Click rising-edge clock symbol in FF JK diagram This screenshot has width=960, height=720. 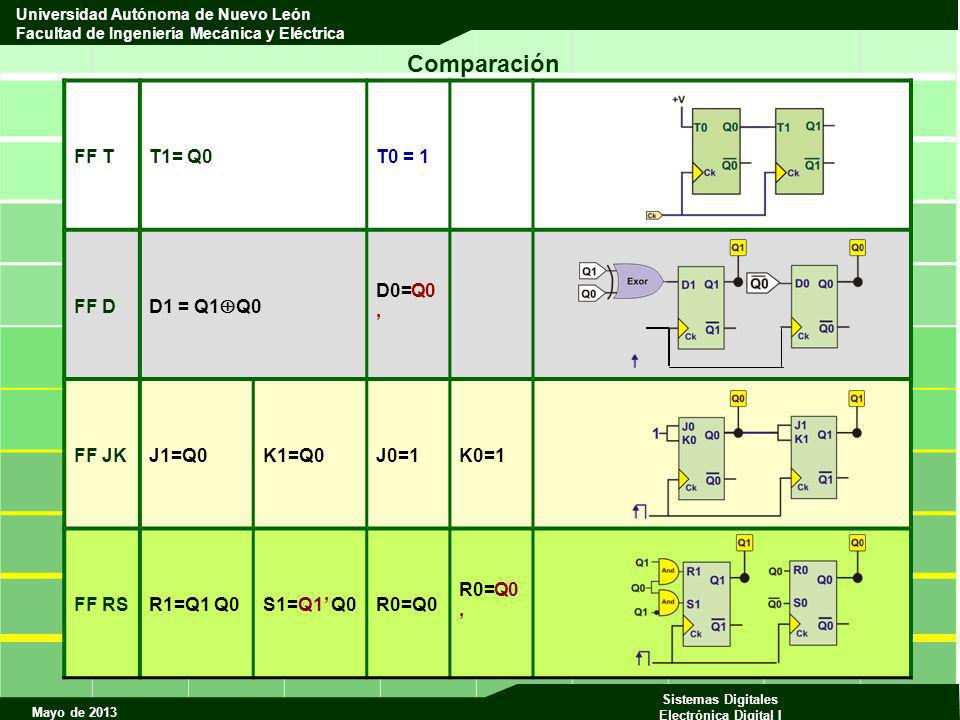(639, 511)
